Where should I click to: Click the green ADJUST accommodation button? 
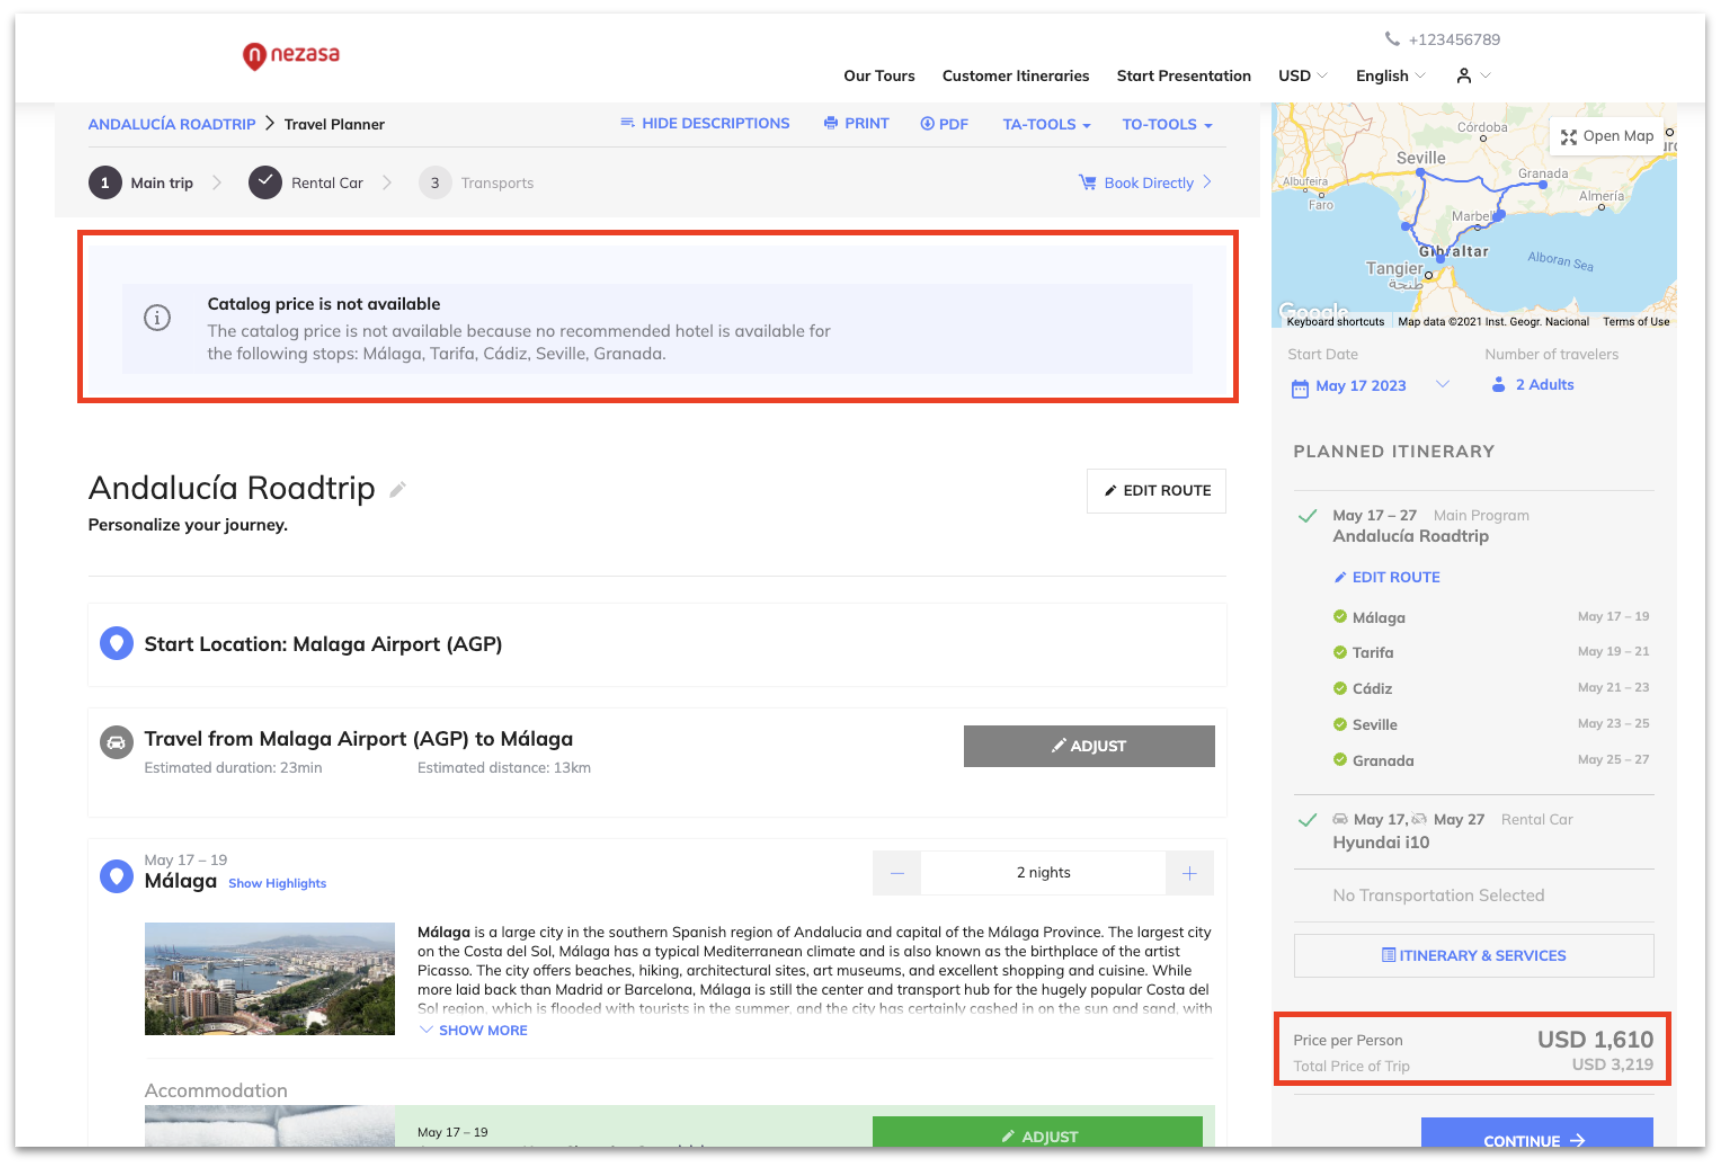(x=1037, y=1133)
